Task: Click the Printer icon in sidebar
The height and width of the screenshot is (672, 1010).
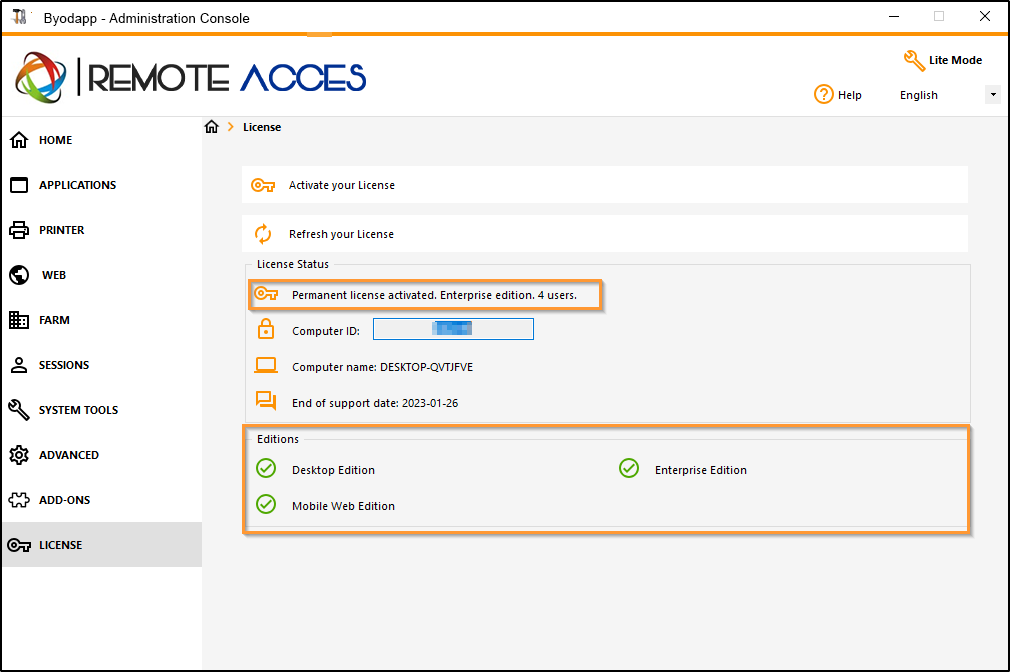Action: click(x=19, y=230)
